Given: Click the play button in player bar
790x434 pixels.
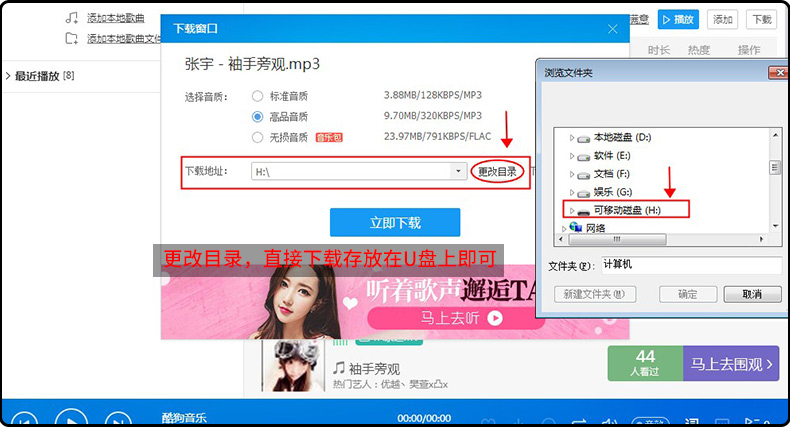Looking at the screenshot, I should click(x=71, y=422).
